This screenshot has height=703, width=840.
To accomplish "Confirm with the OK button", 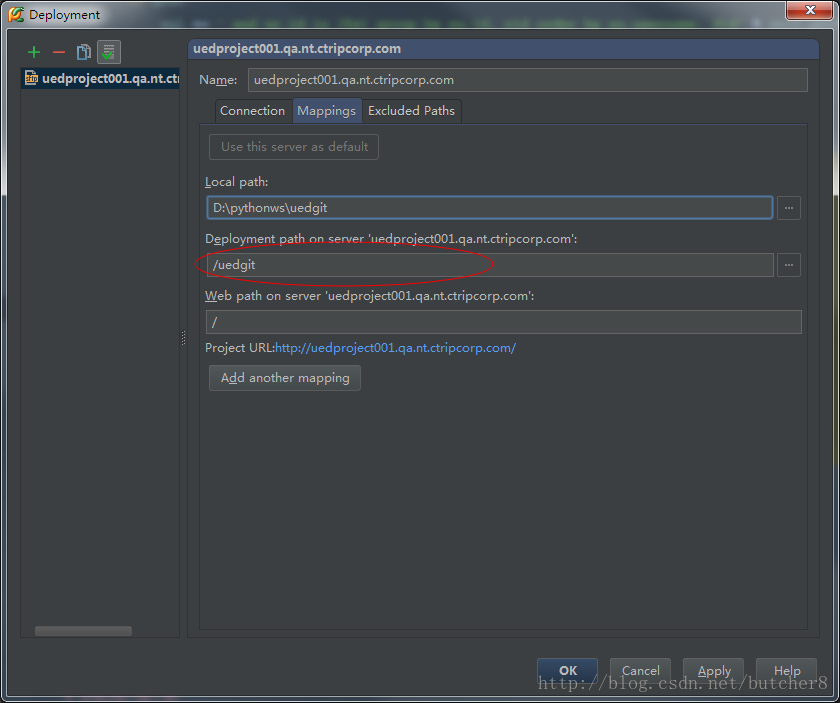I will tap(567, 670).
